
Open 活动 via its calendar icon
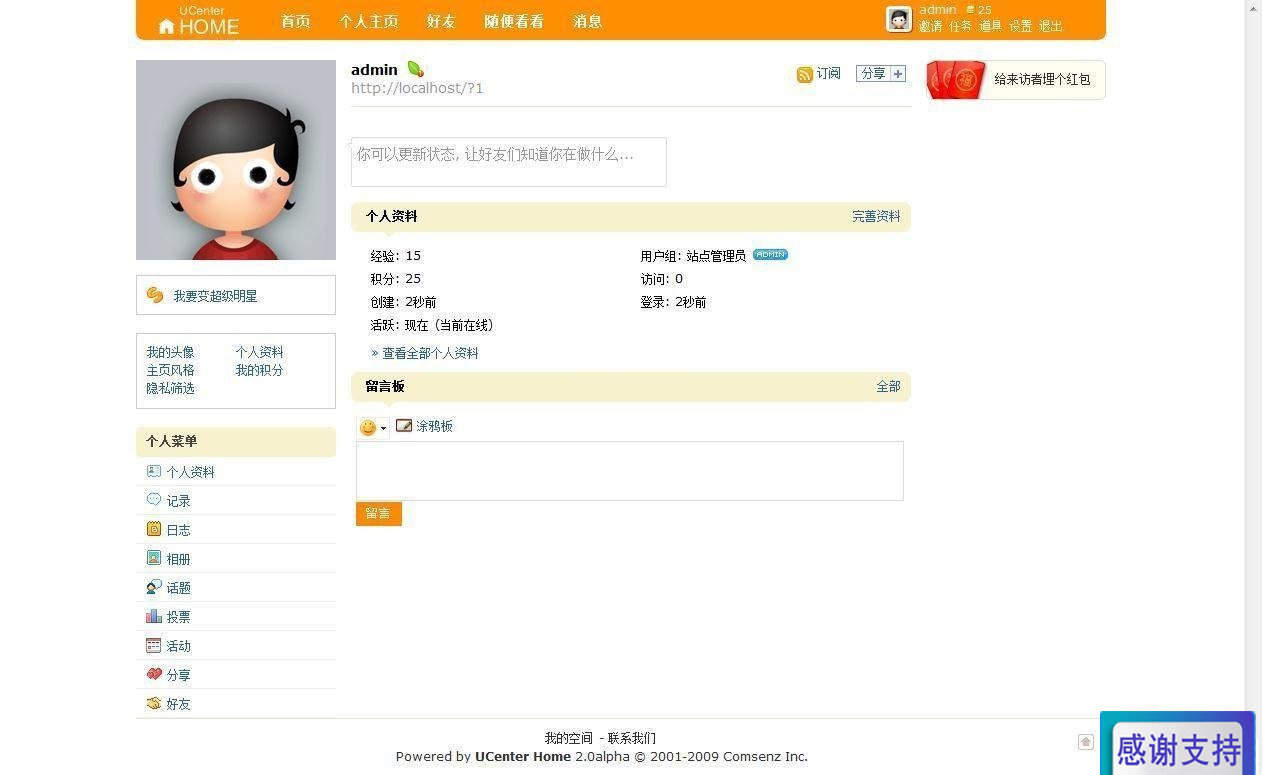click(153, 645)
